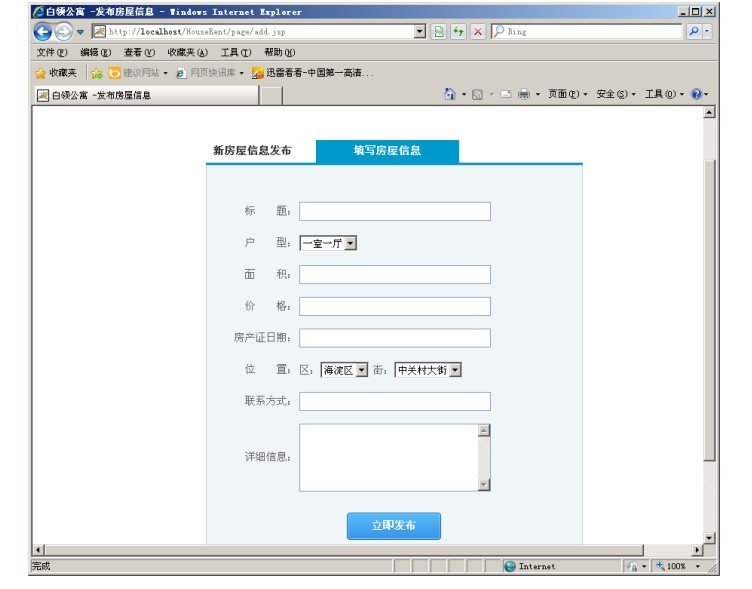Click the RSS feeds icon

[477, 94]
